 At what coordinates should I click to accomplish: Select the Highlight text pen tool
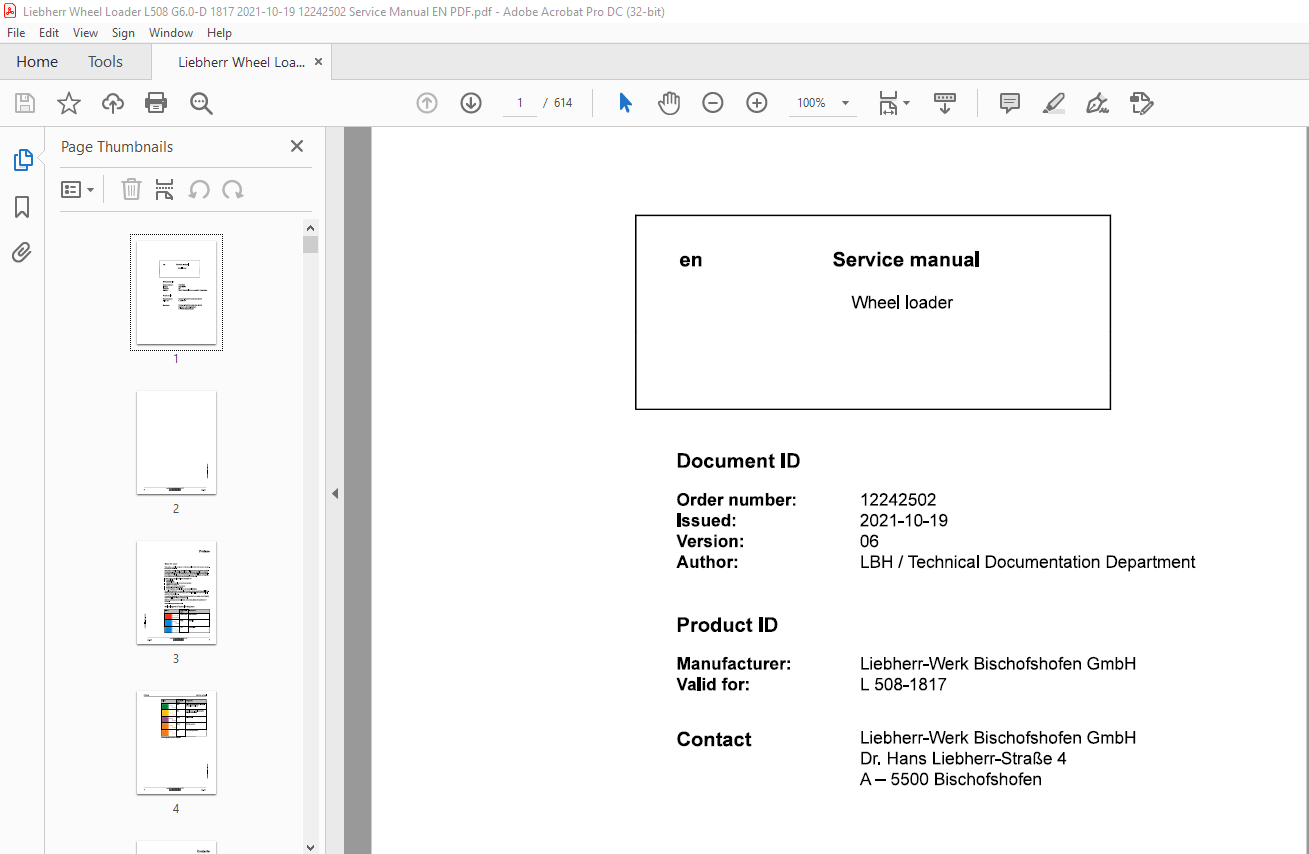click(1053, 103)
